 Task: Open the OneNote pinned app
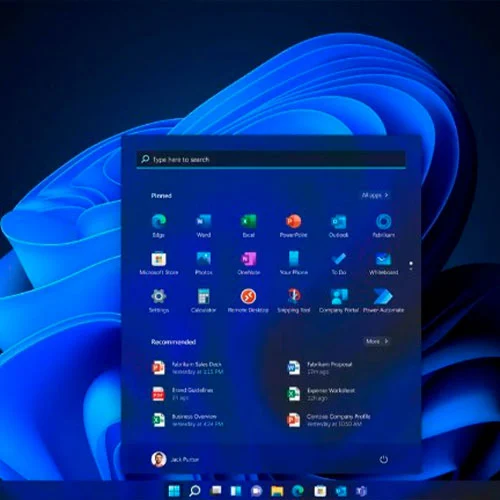coord(249,263)
